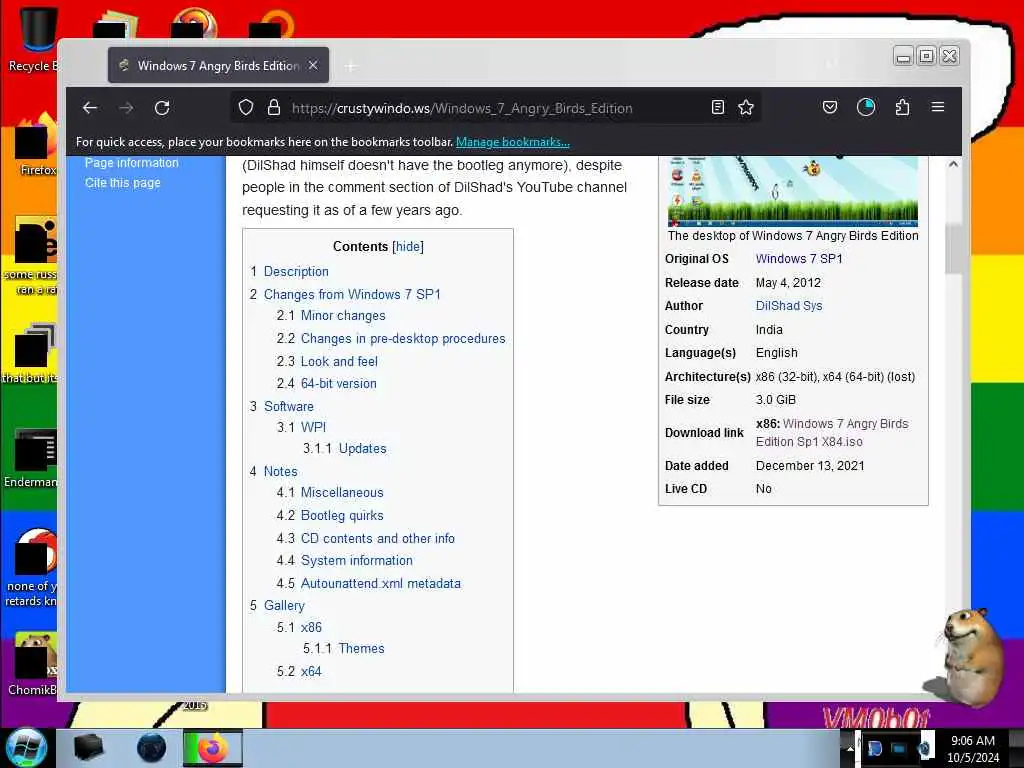Open the x86 ISO download link
The width and height of the screenshot is (1024, 768).
tap(832, 433)
